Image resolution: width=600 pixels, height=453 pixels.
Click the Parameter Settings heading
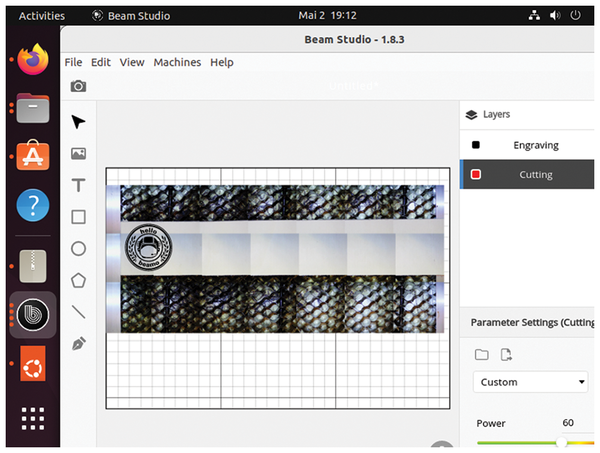532,323
